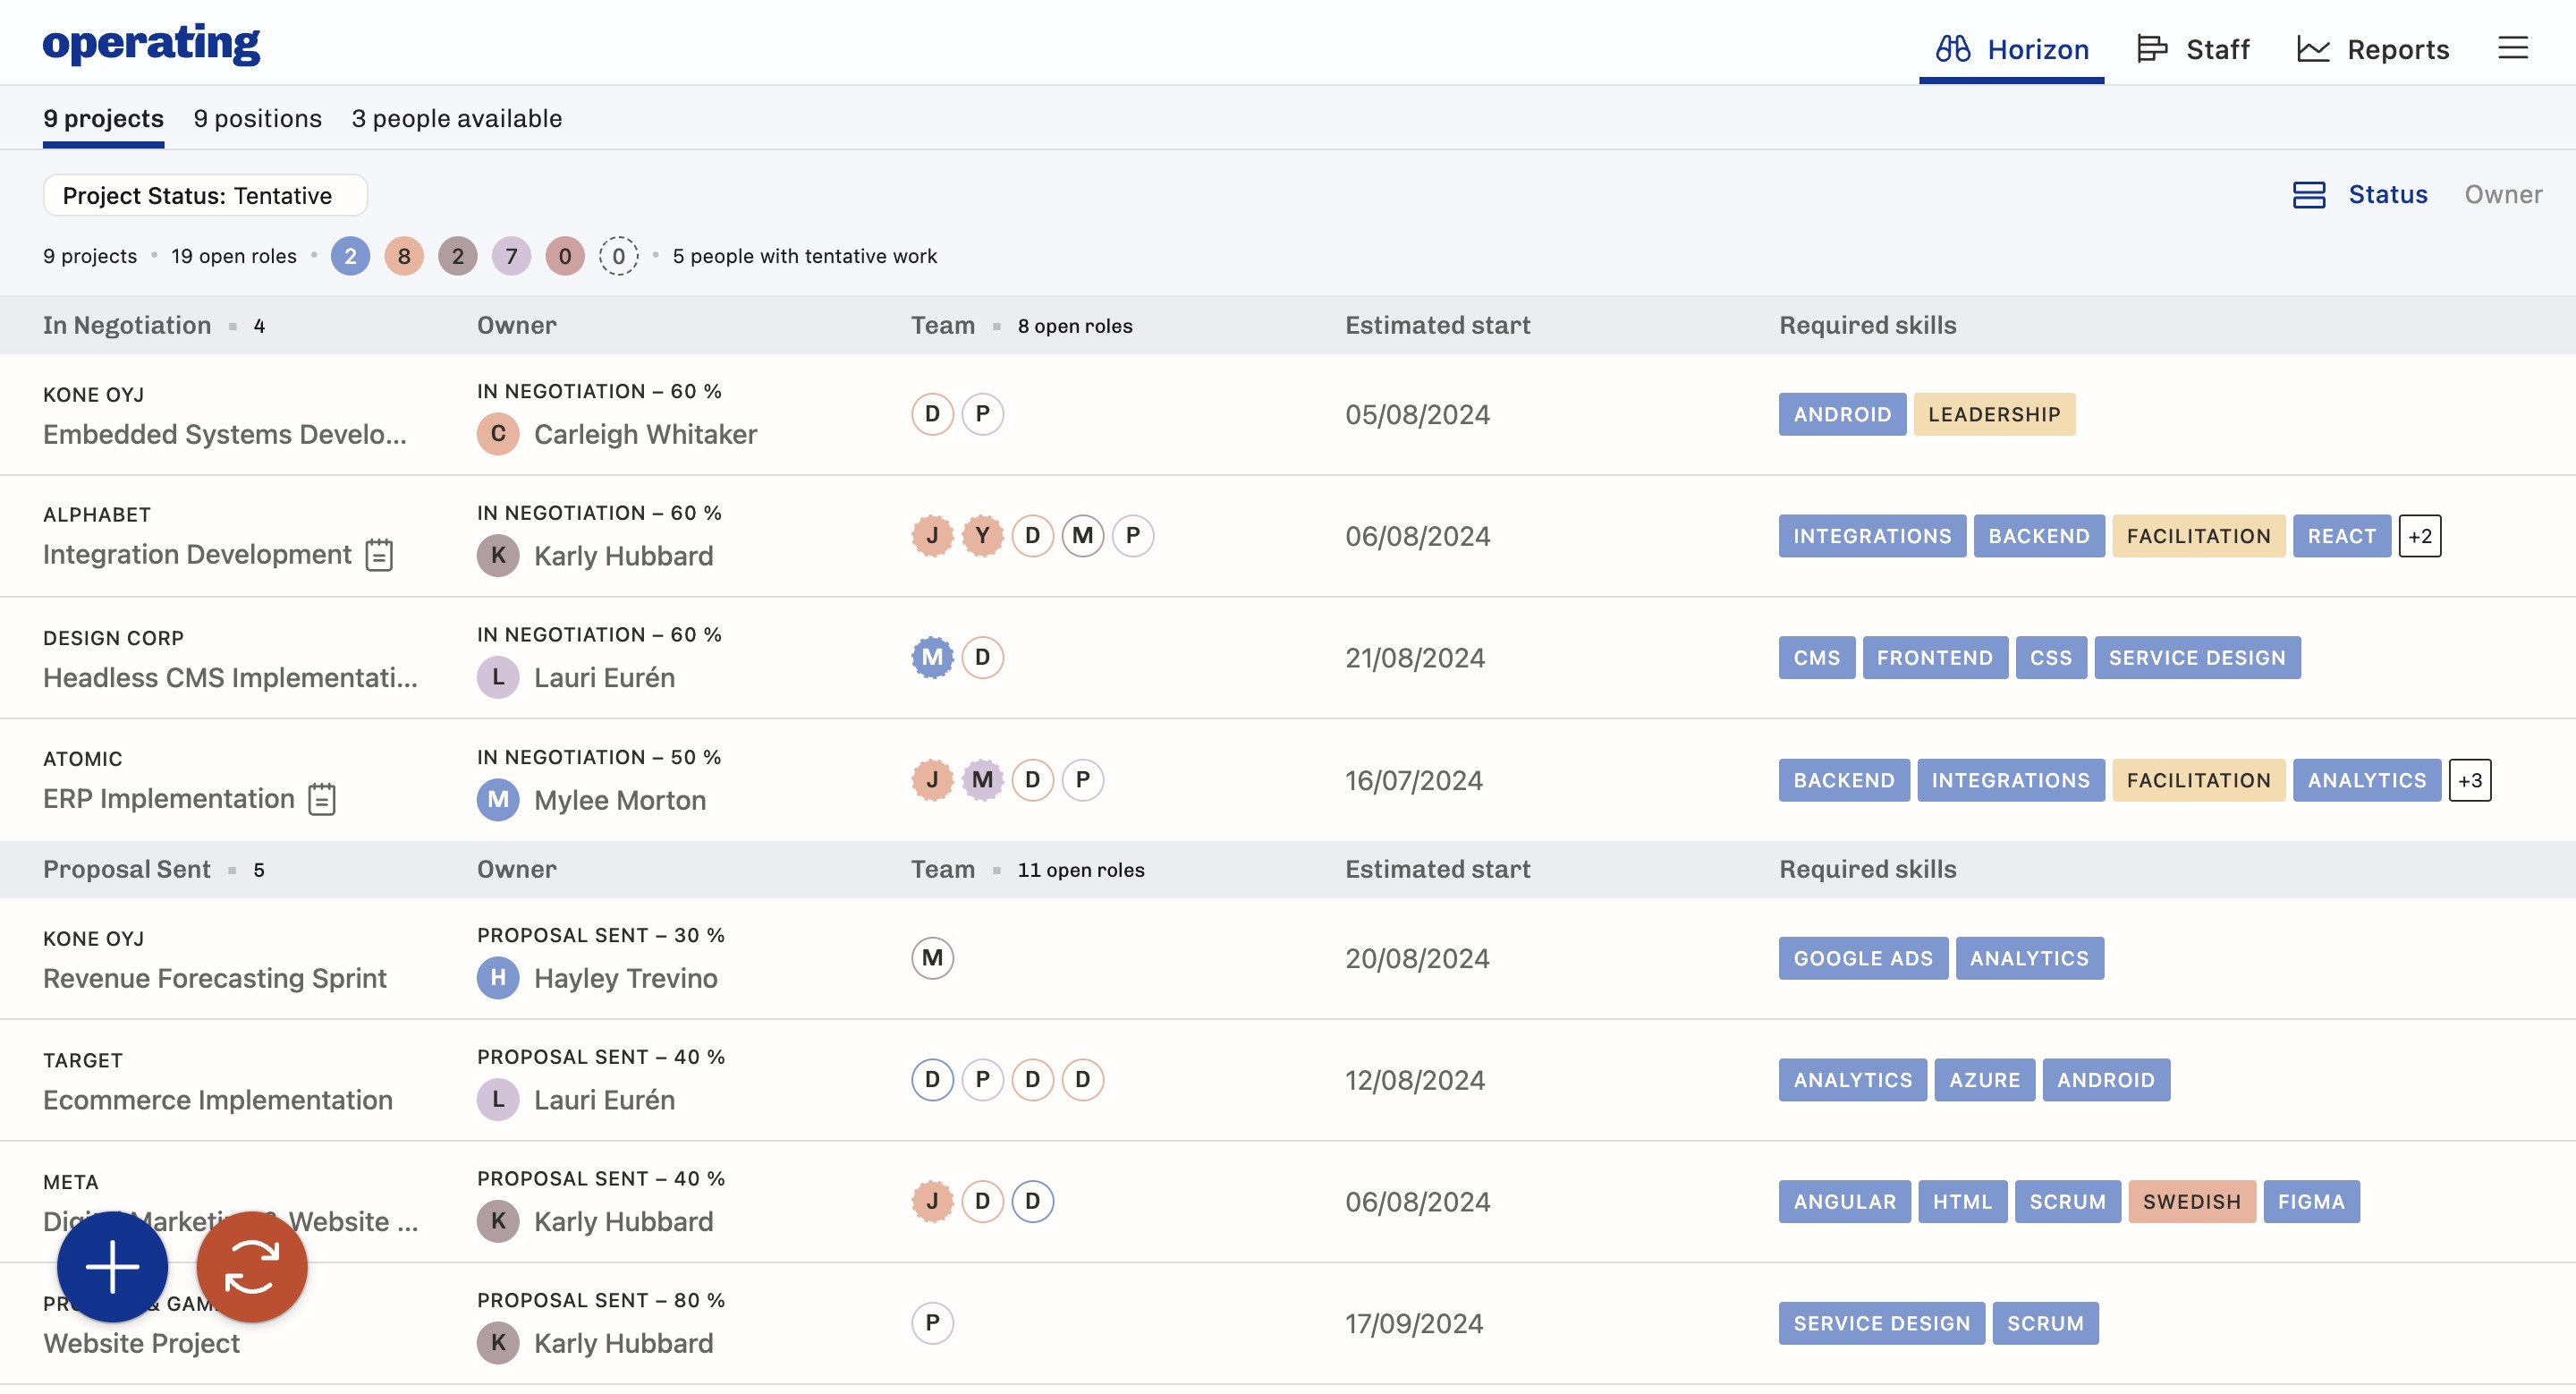Expand the +2 skills on Integration Development
2576x1394 pixels.
(x=2419, y=536)
